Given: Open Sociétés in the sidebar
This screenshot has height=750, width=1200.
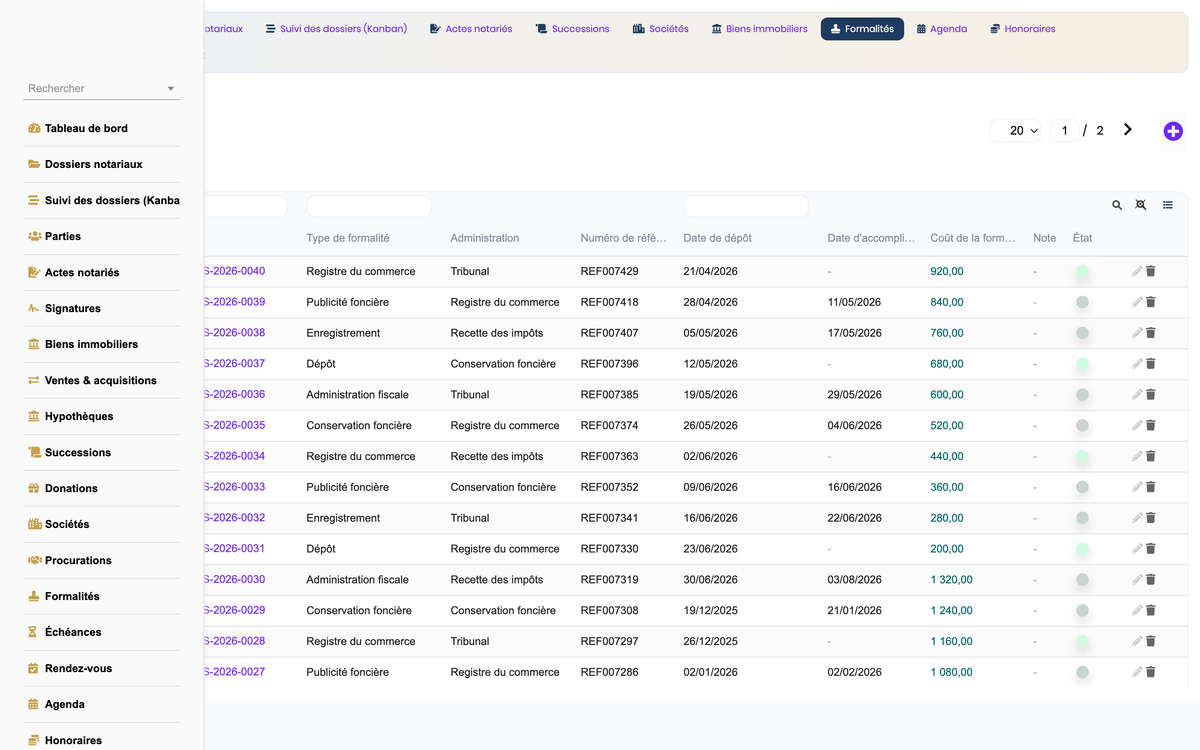Looking at the screenshot, I should click(102, 524).
